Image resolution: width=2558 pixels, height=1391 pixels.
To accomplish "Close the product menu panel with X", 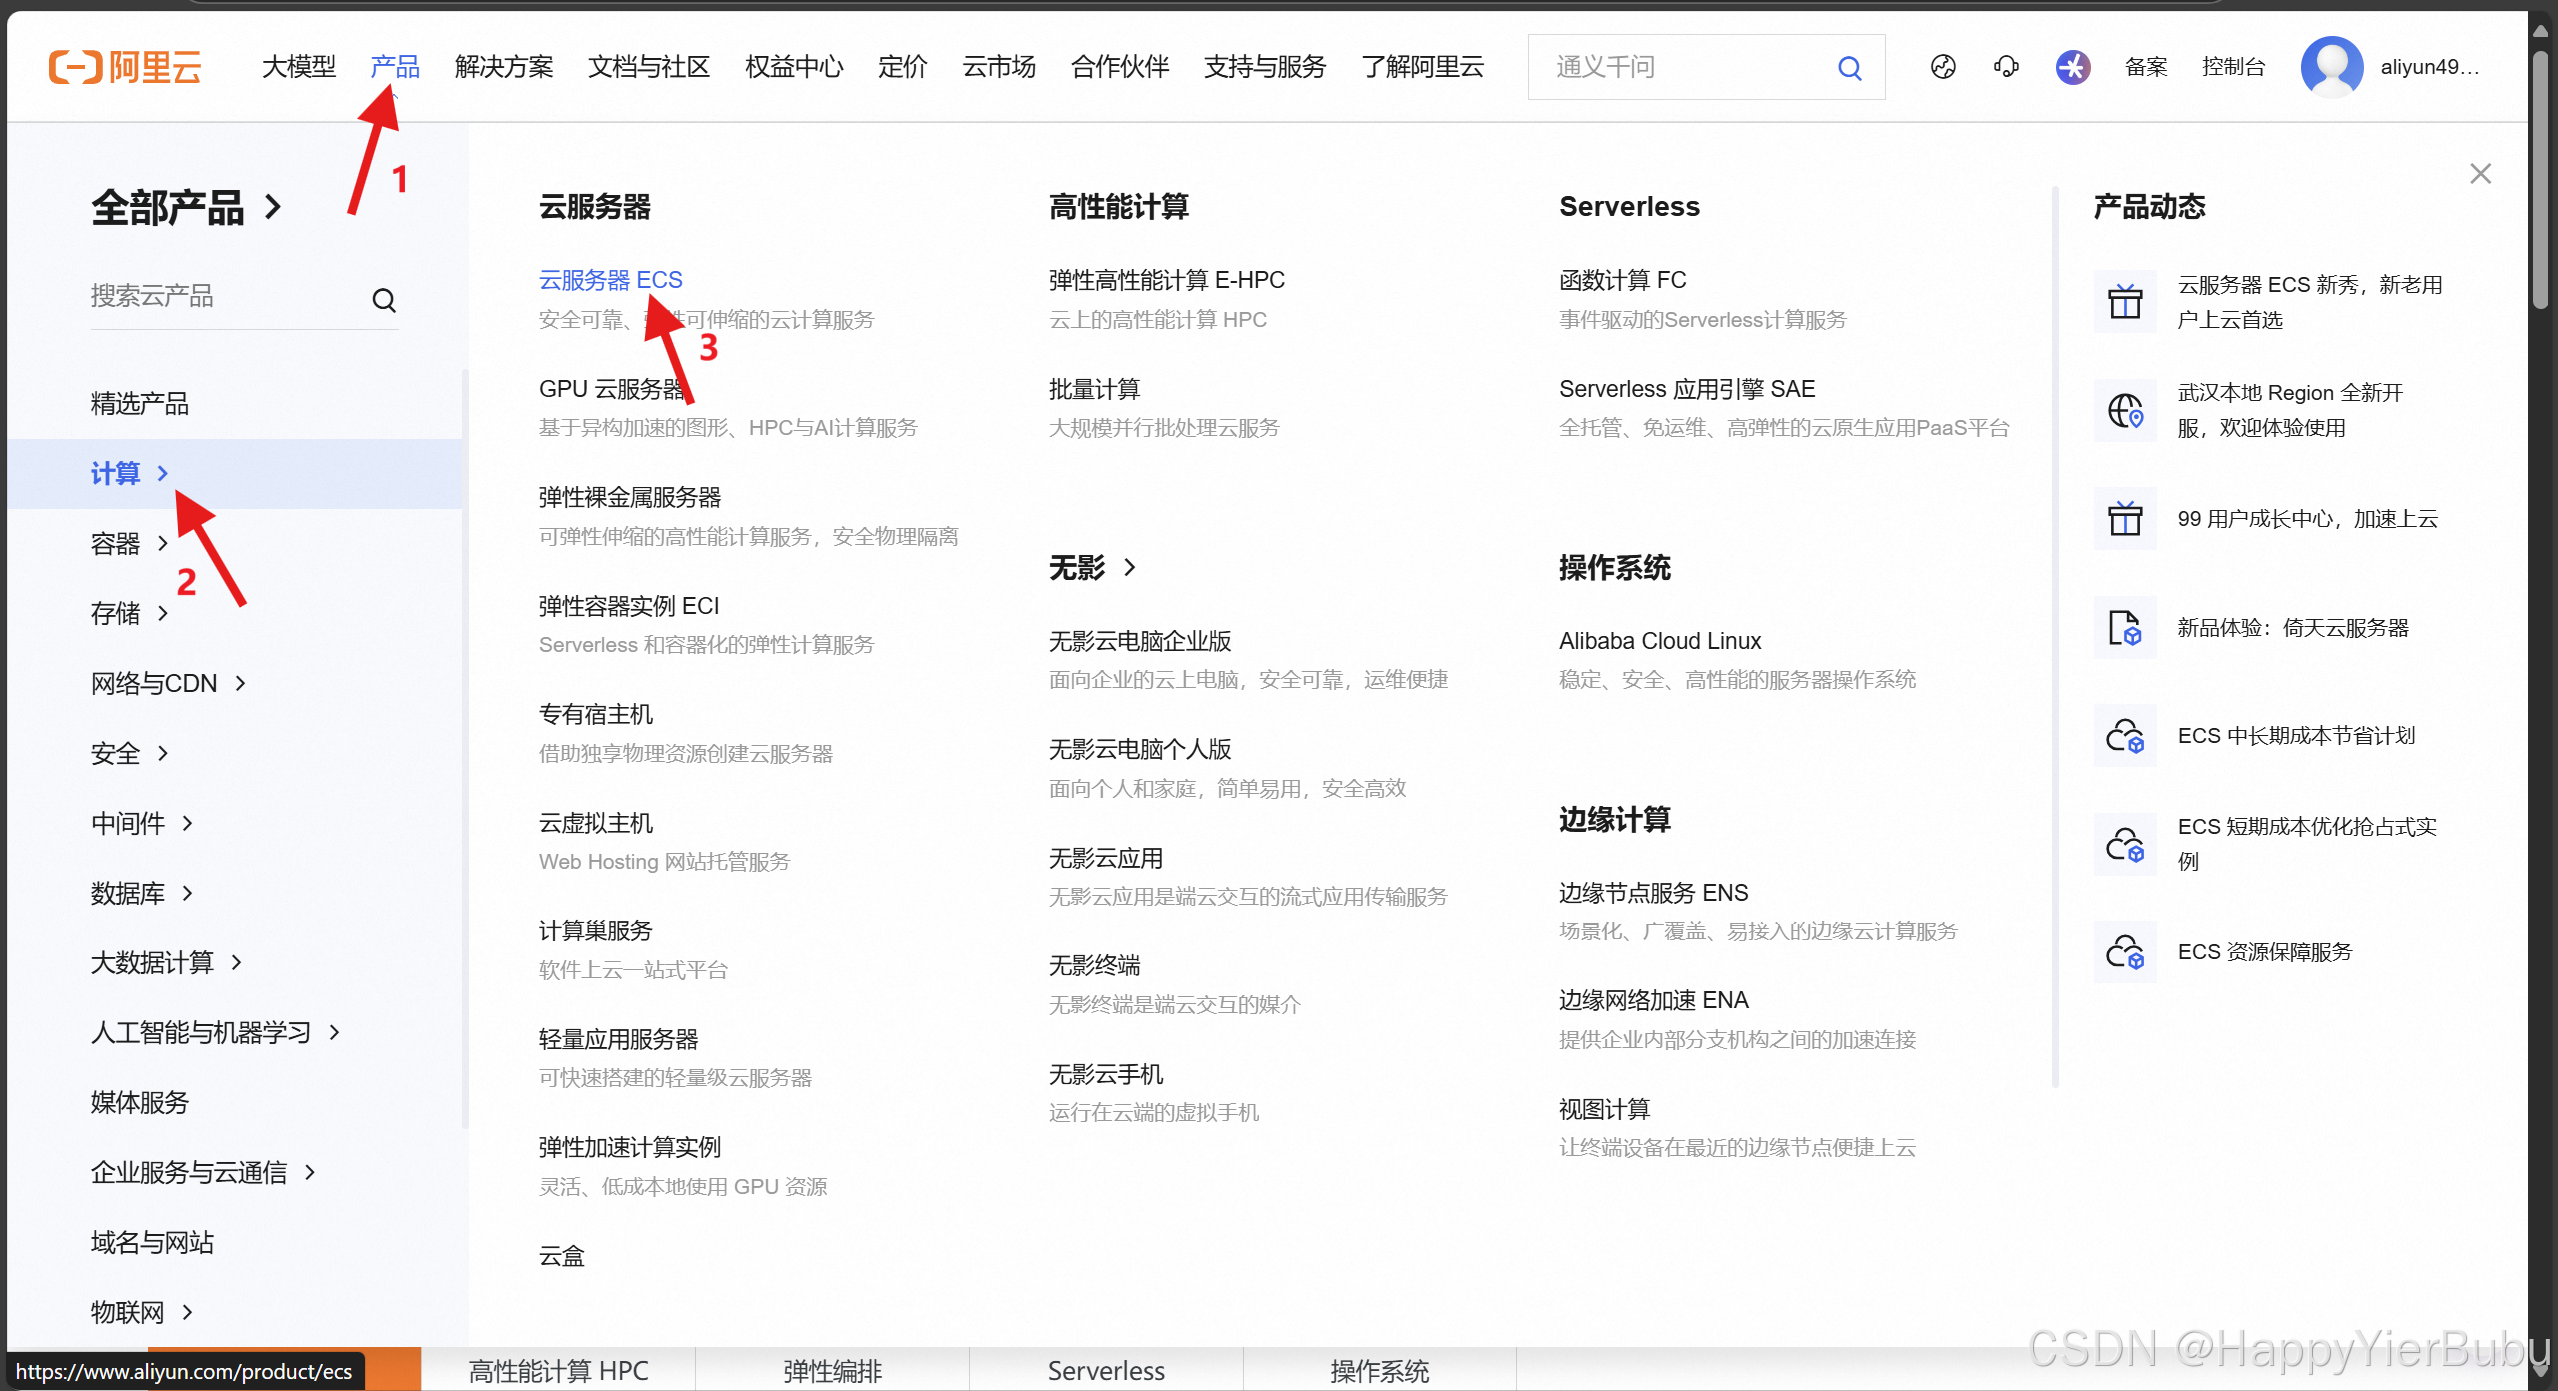I will pyautogui.click(x=2480, y=174).
